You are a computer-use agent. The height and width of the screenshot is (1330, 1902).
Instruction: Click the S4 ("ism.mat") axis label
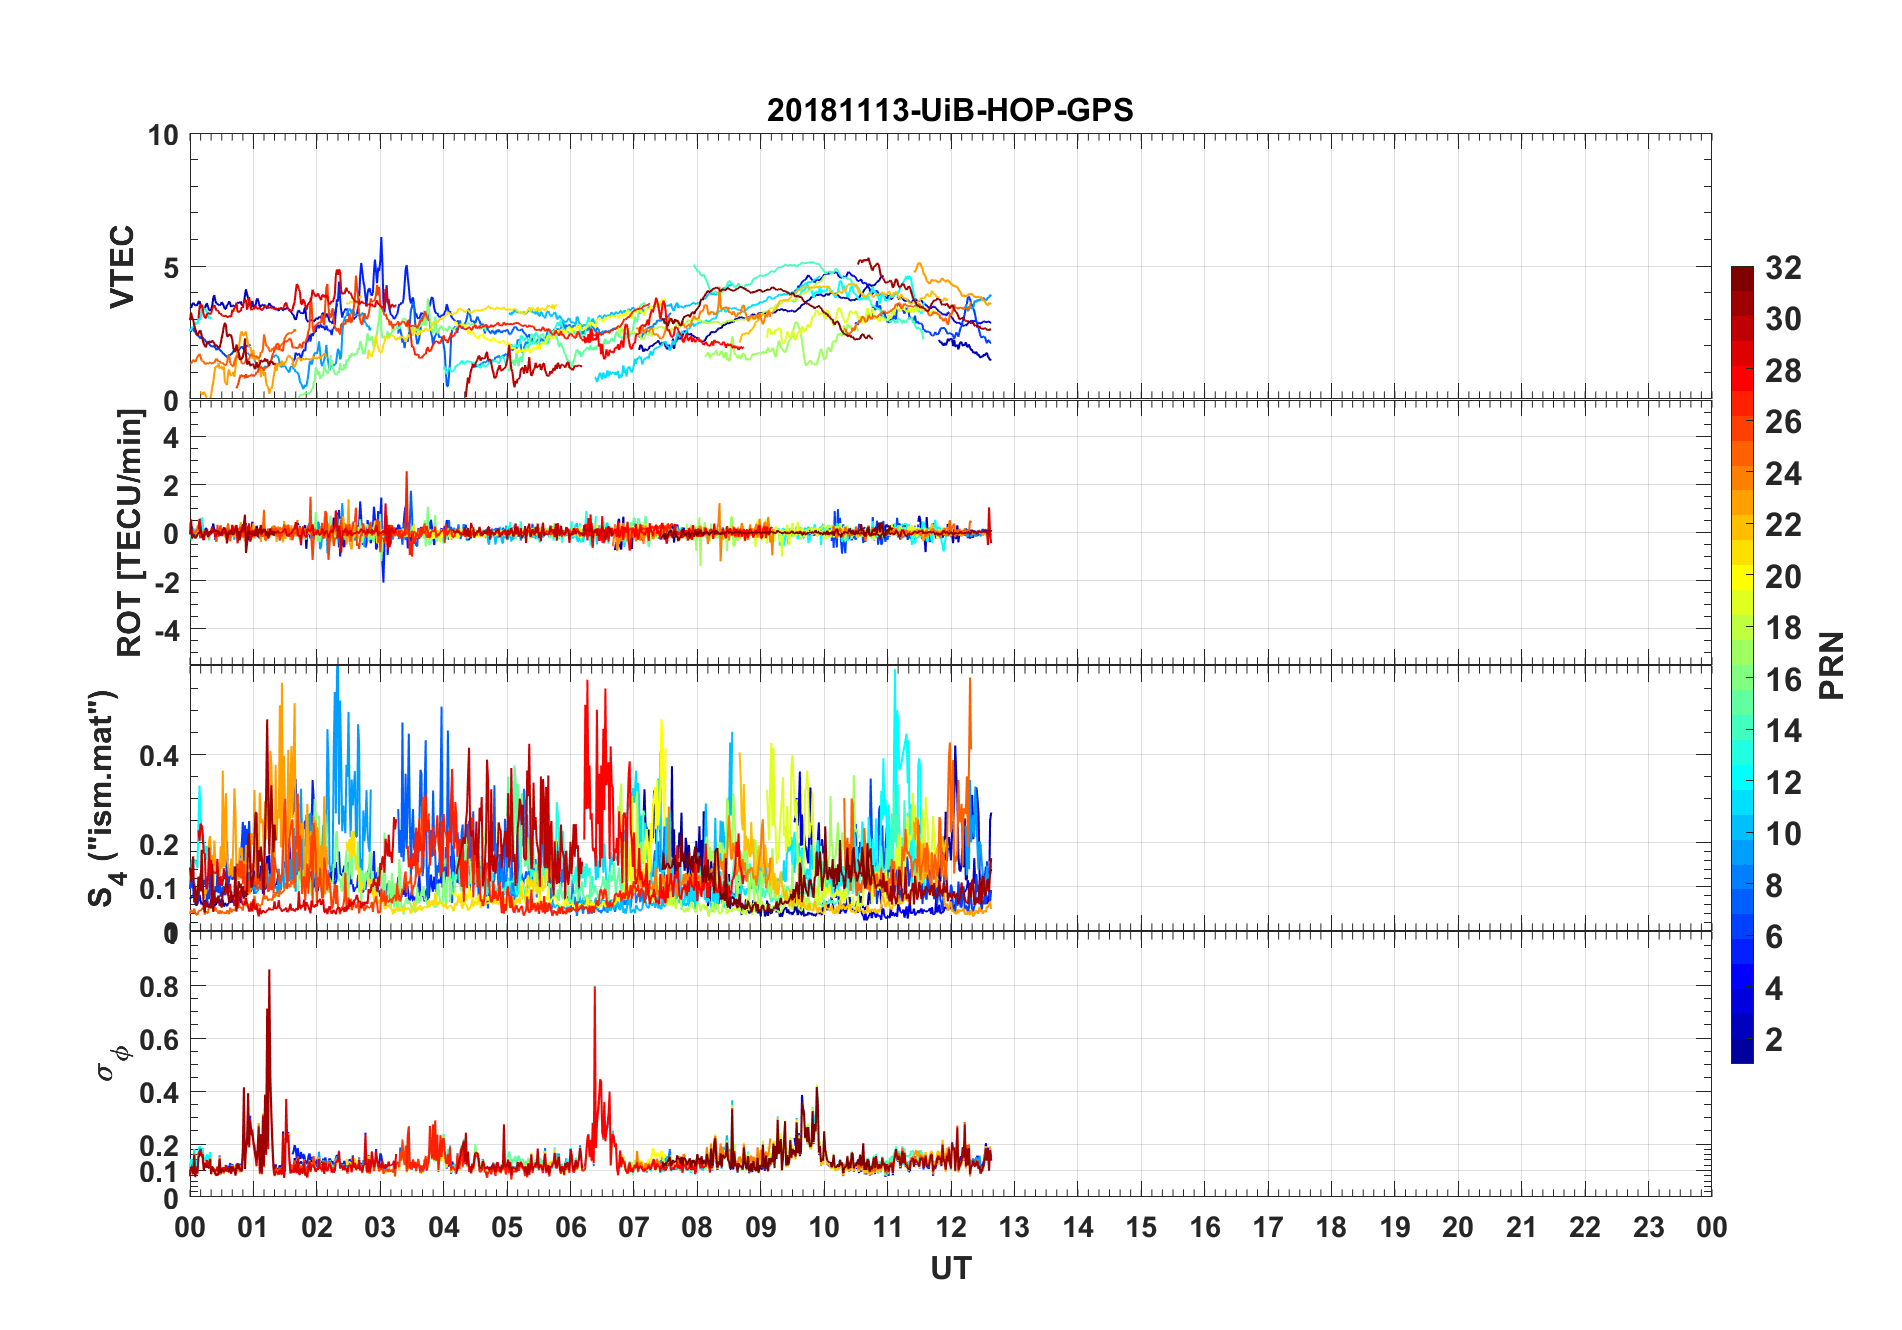click(103, 798)
